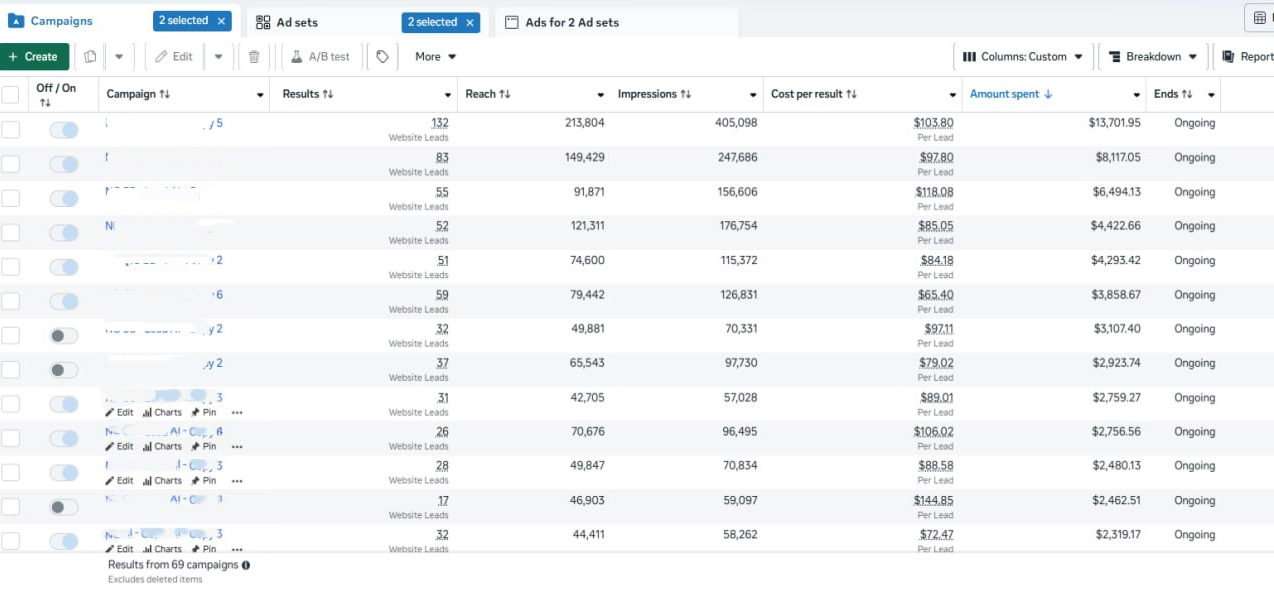Image resolution: width=1274 pixels, height=590 pixels.
Task: Open the Columns: Custom dropdown
Action: pyautogui.click(x=1022, y=57)
